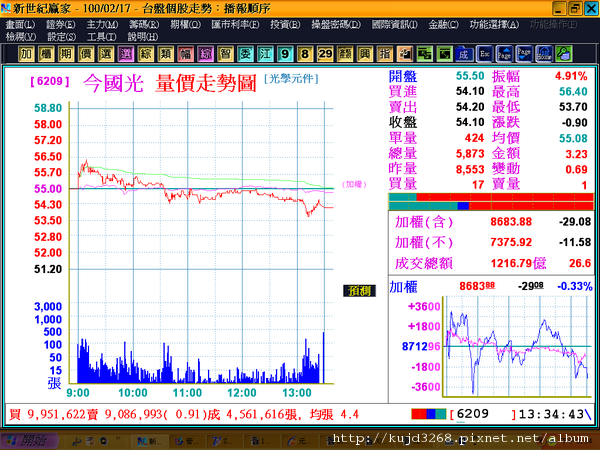
Task: Open the 主力(M) menu
Action: pos(102,24)
